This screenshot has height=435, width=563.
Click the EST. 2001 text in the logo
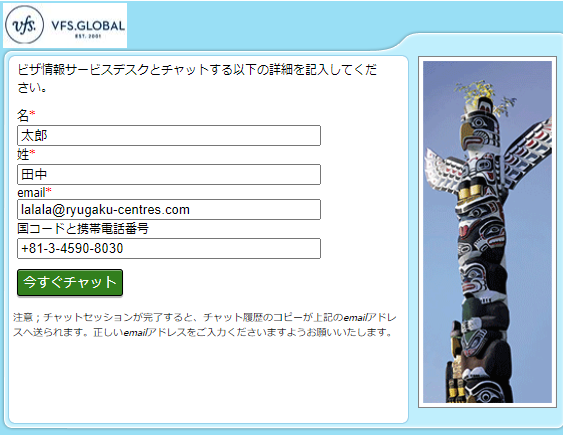(88, 36)
